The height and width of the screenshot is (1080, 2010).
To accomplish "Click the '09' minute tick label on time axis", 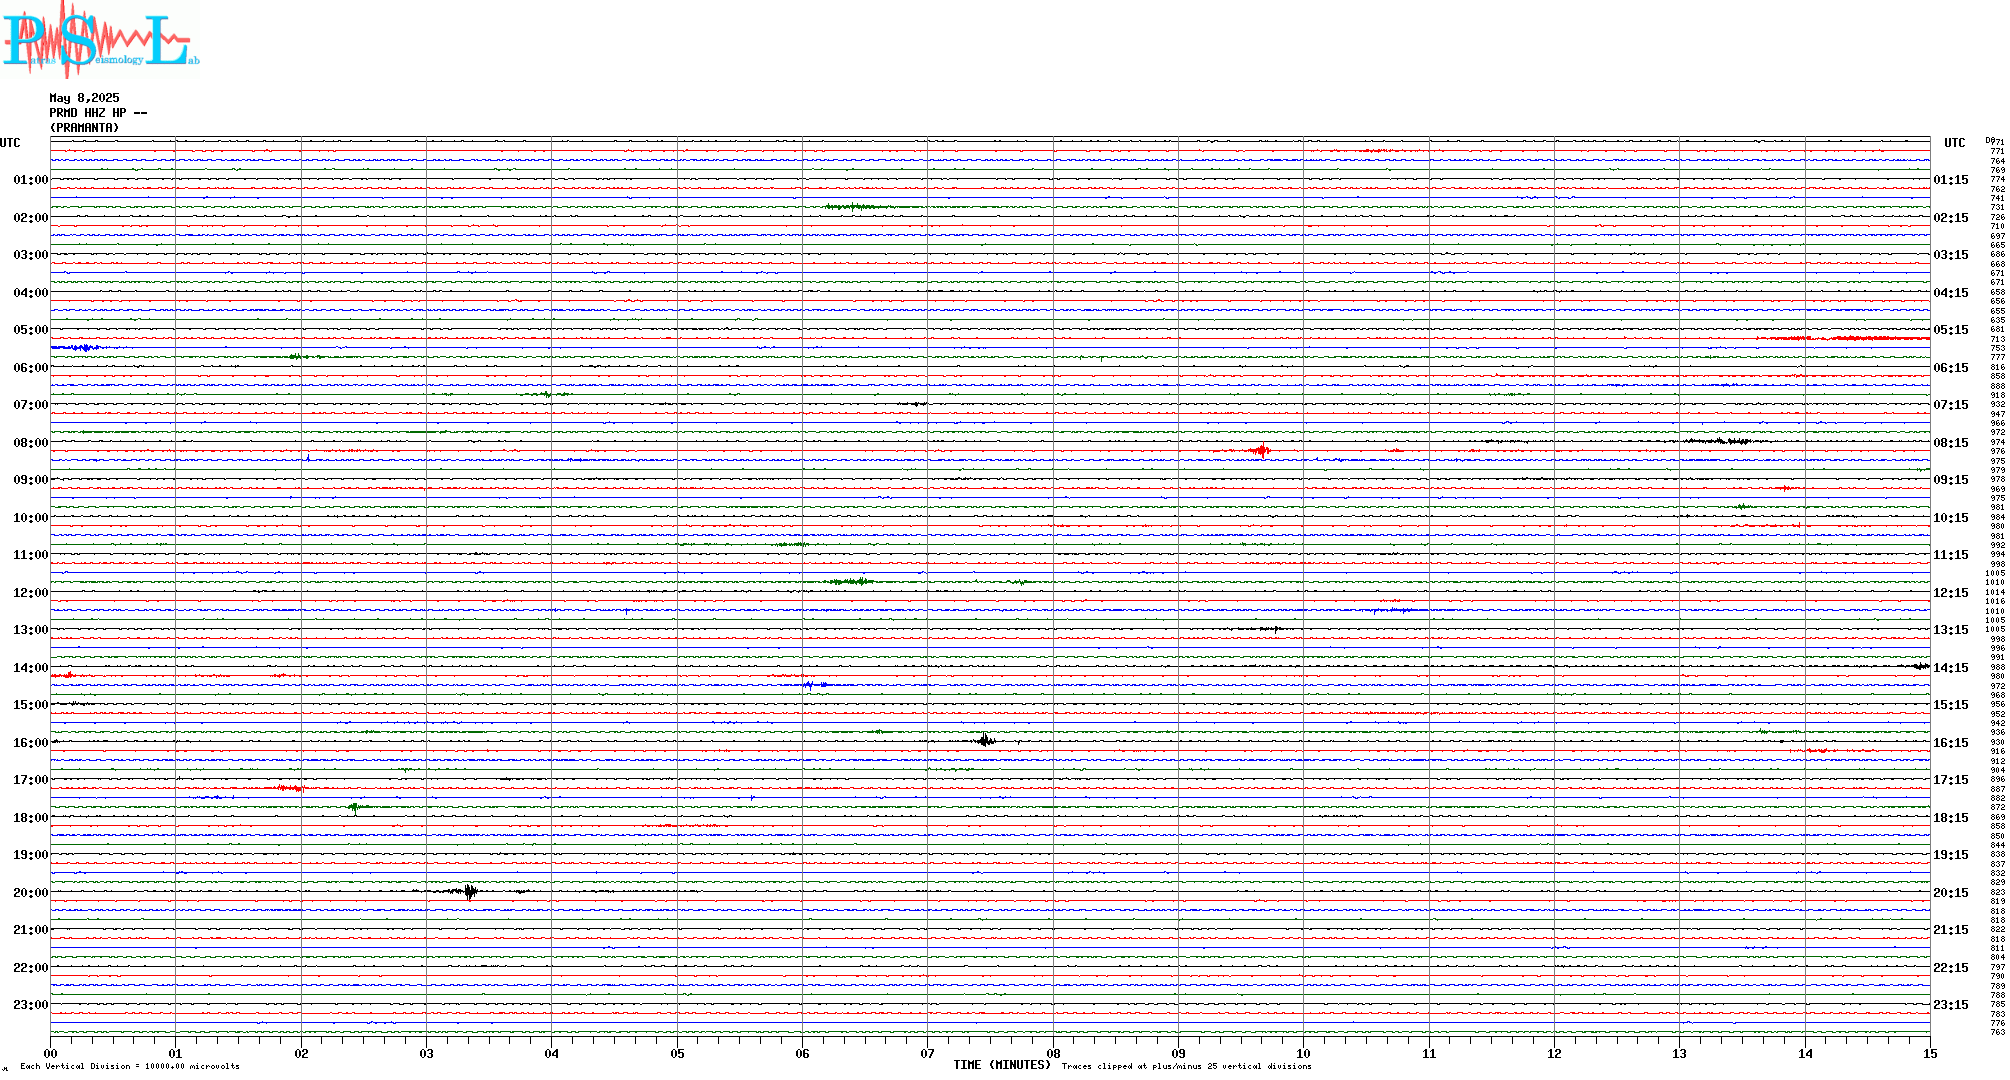I will click(1178, 1053).
